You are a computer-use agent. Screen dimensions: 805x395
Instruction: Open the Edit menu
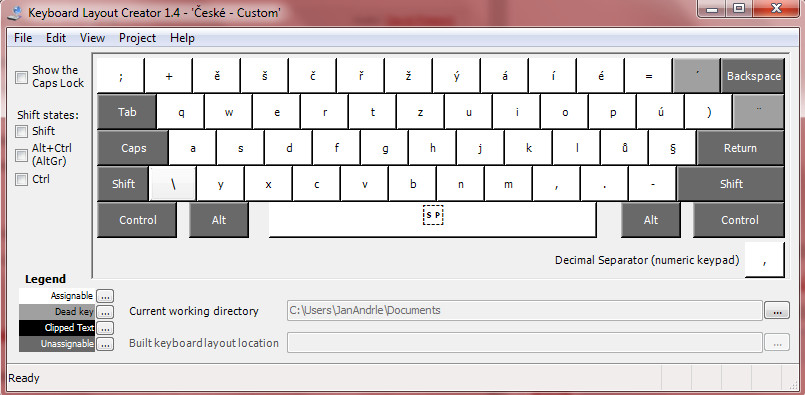tap(56, 38)
